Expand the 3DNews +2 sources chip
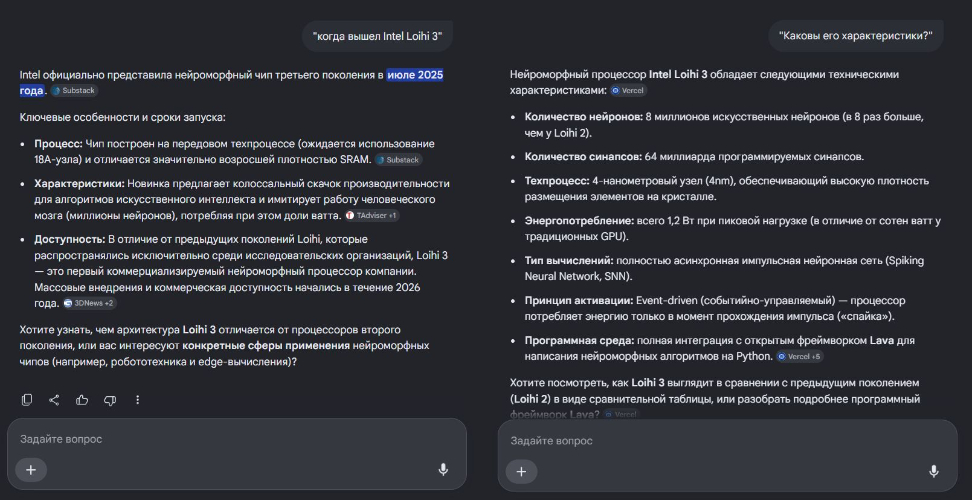 (x=90, y=304)
